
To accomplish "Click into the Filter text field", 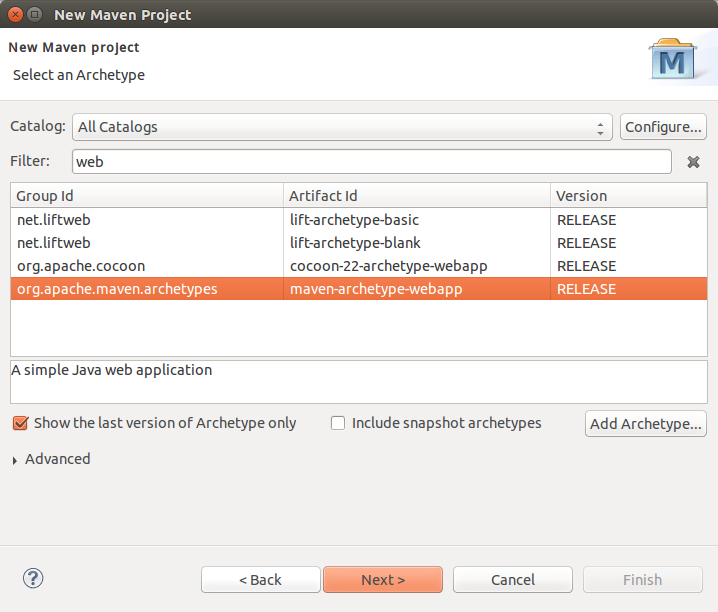I will (x=372, y=162).
